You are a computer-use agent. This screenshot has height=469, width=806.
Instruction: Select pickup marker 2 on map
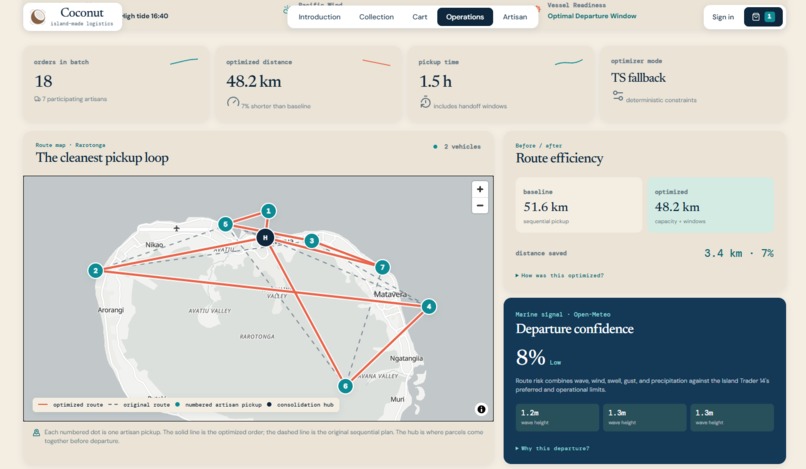pyautogui.click(x=95, y=270)
